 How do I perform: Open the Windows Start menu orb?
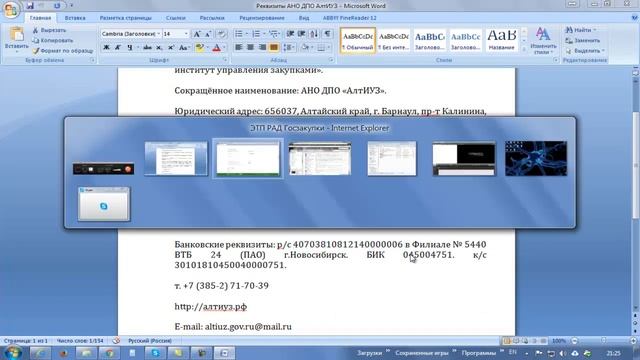tap(13, 353)
